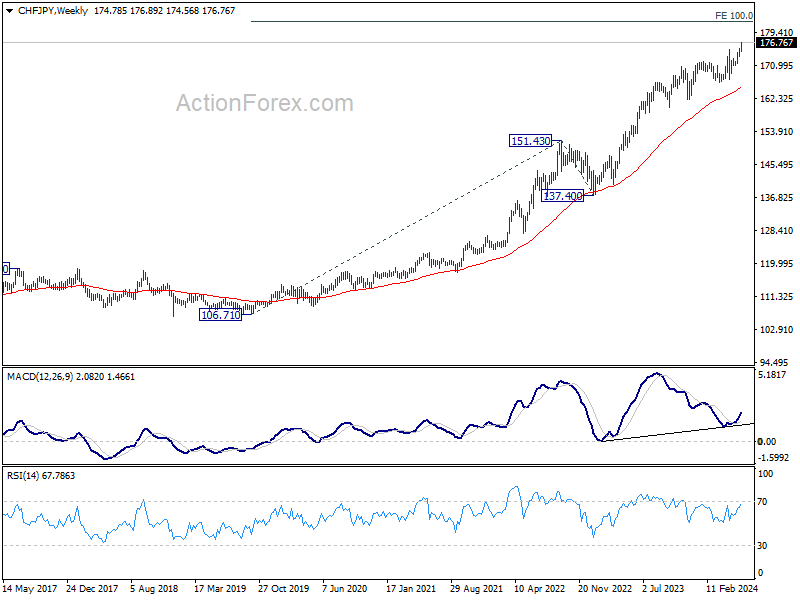The image size is (800, 600).
Task: Select the 151.430 price label
Action: tap(531, 141)
